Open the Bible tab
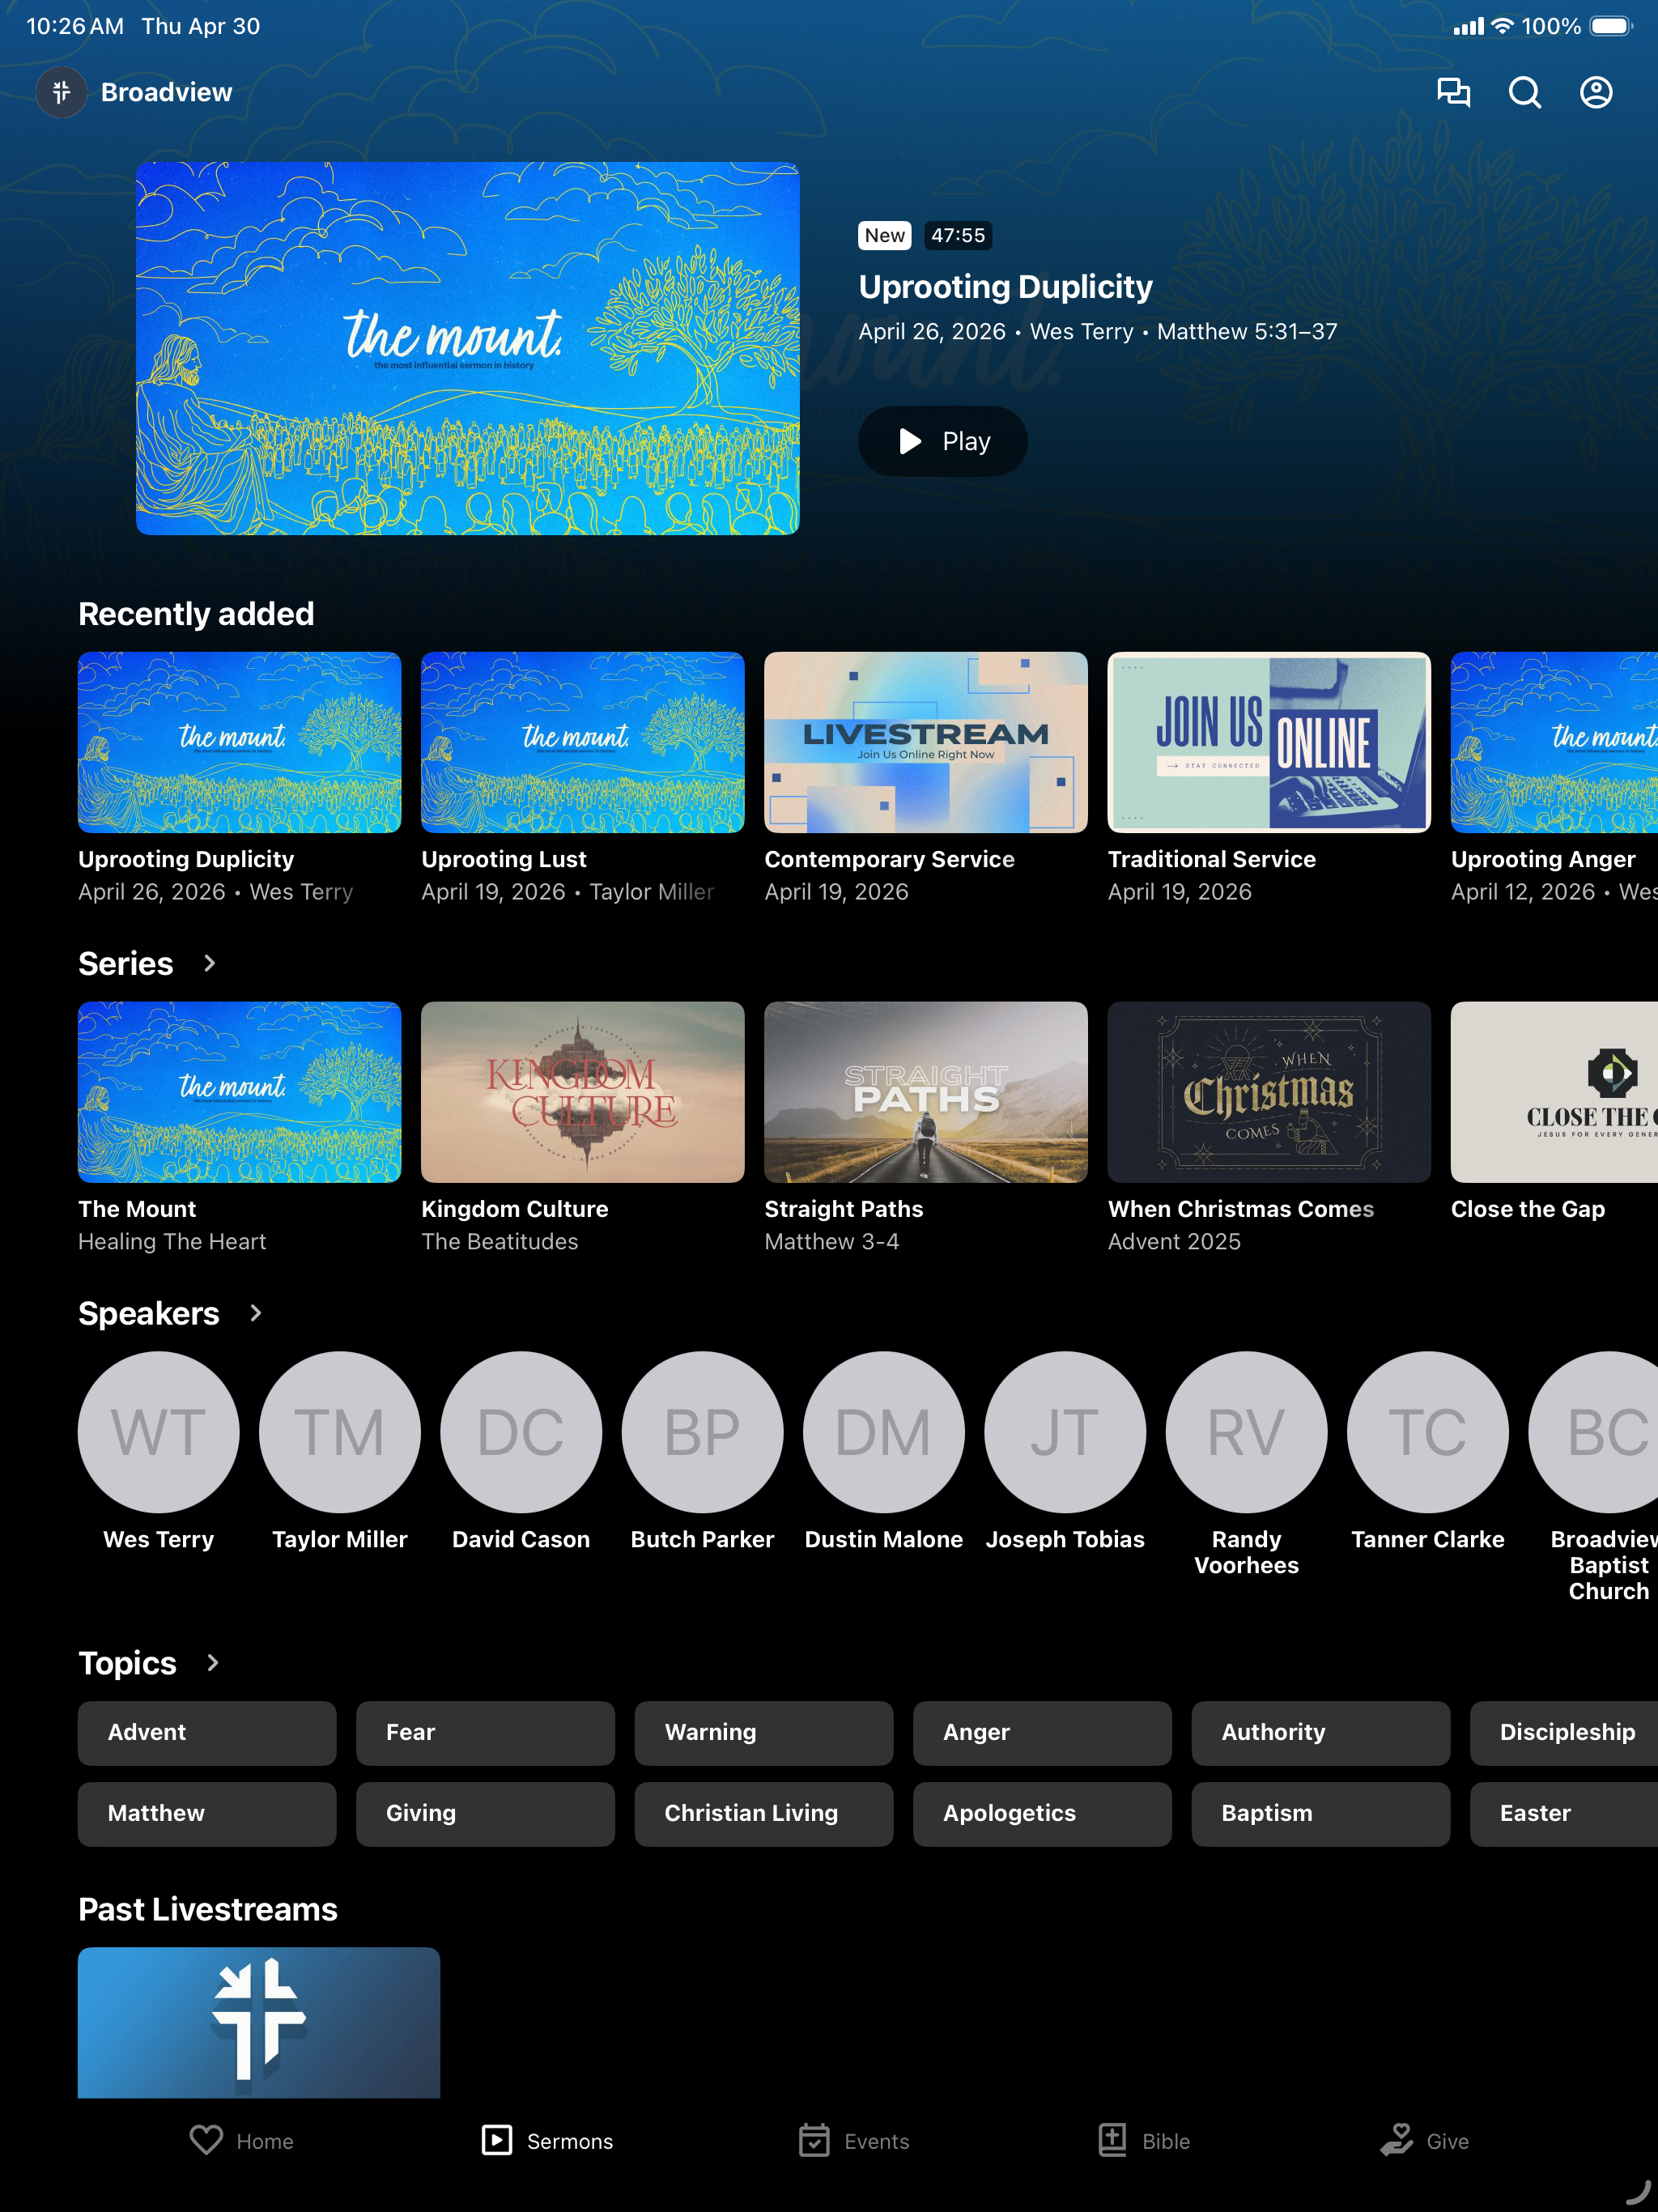The image size is (1658, 2212). pyautogui.click(x=1143, y=2140)
